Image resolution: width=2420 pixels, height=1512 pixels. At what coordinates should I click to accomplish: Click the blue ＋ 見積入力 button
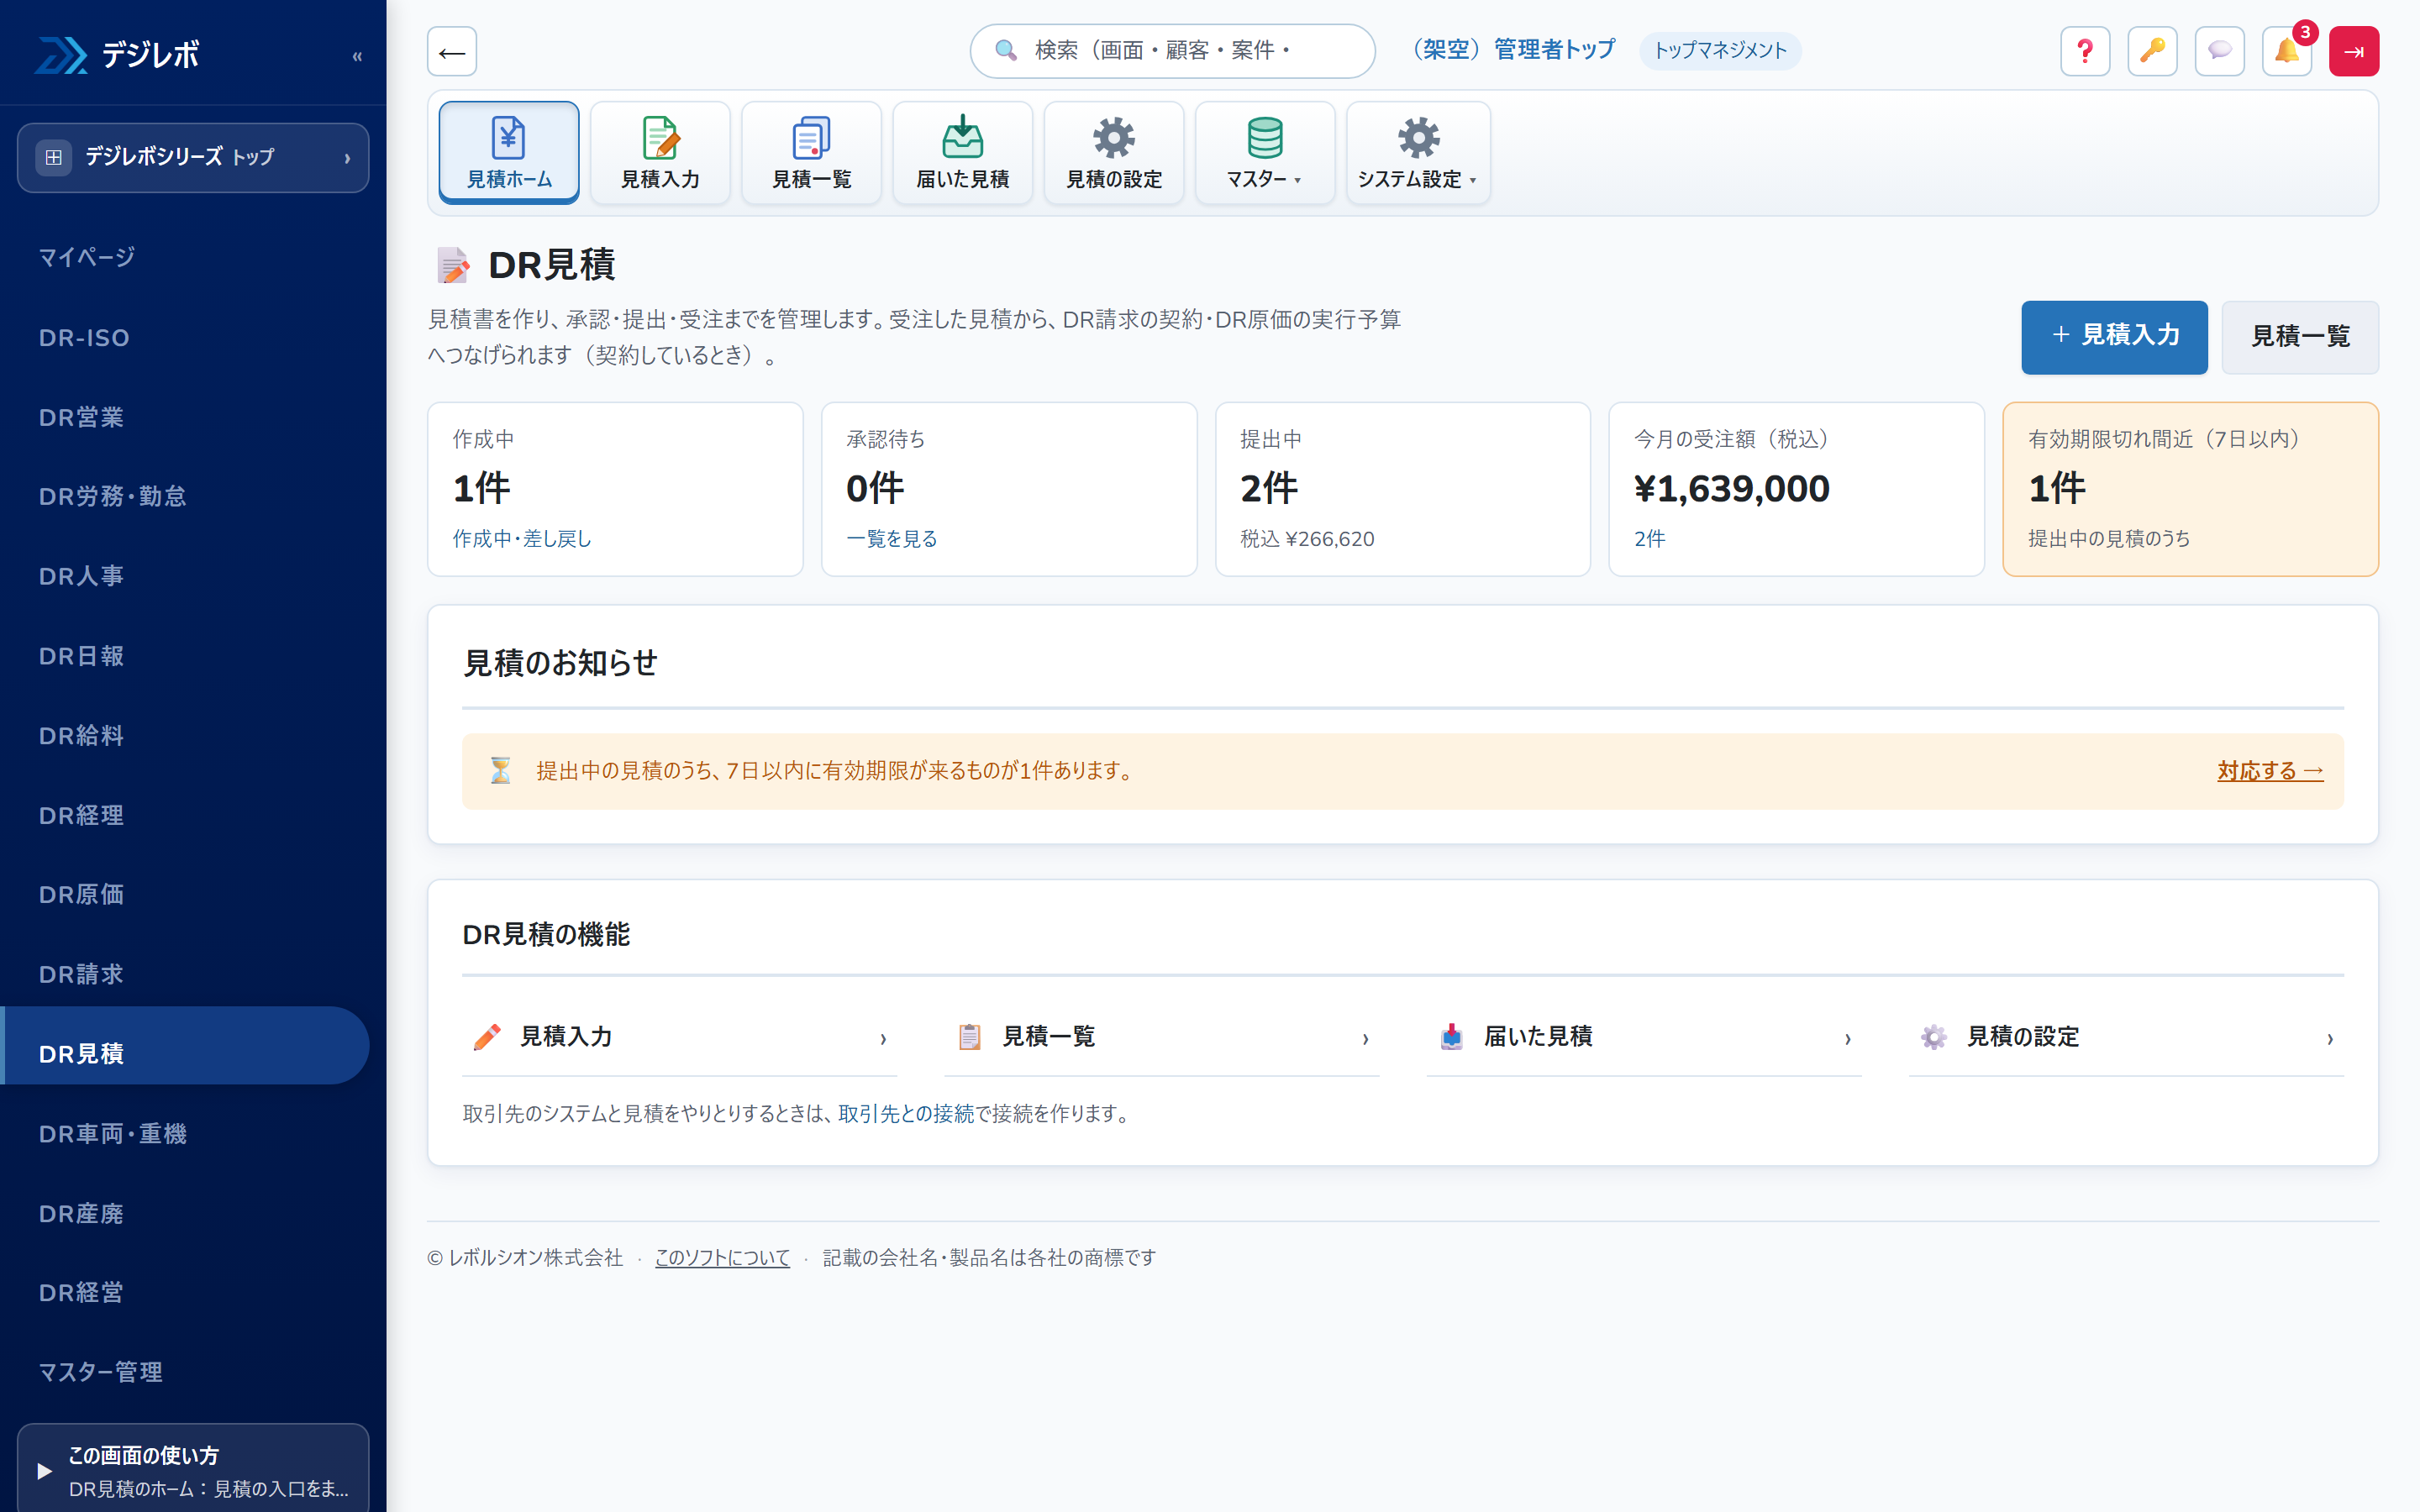click(2114, 337)
